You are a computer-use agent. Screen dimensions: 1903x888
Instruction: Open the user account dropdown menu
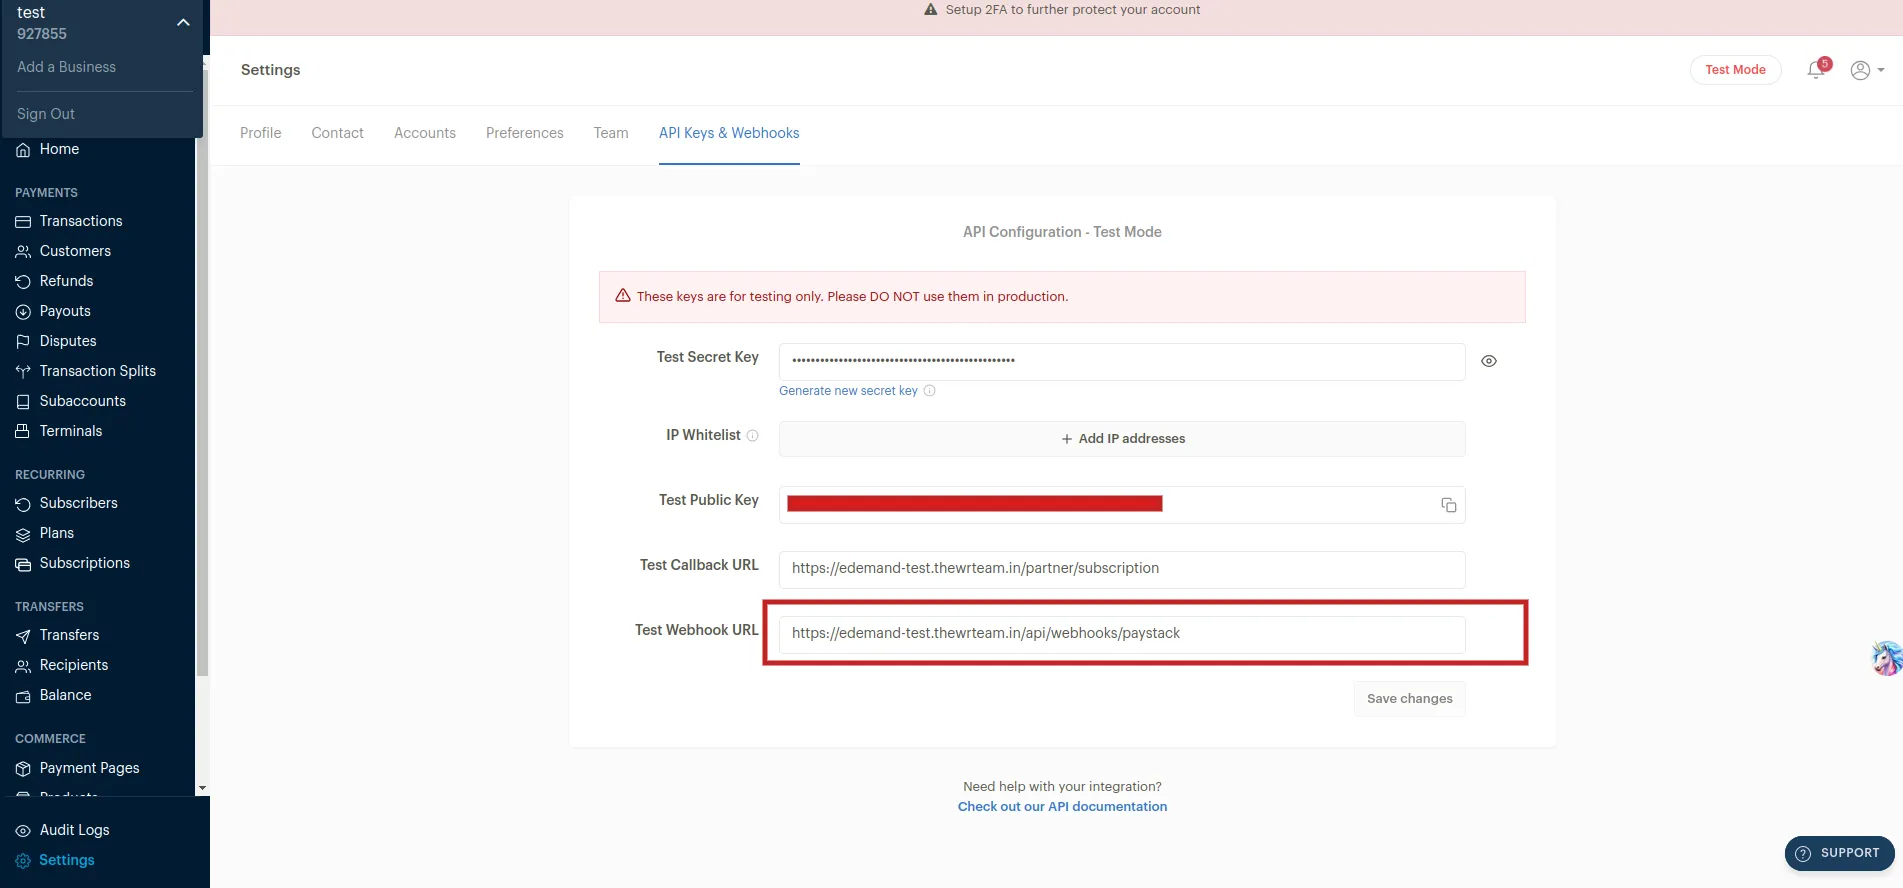1867,70
